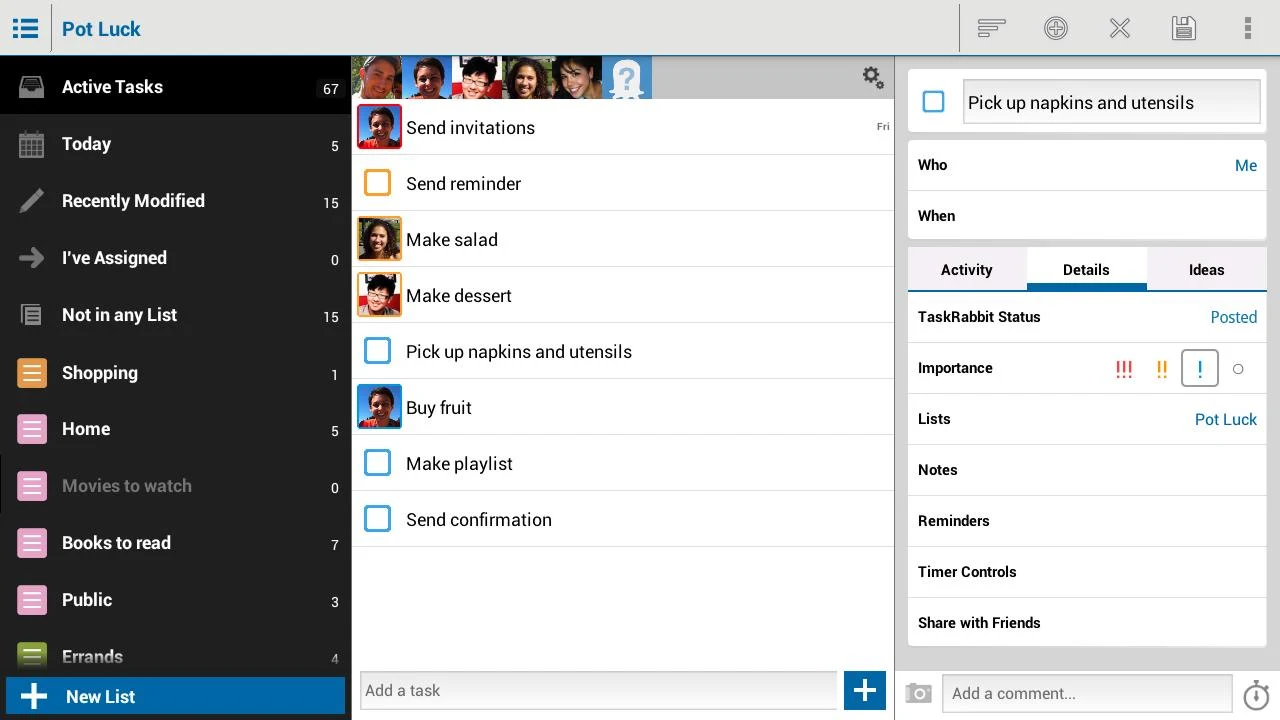Viewport: 1280px width, 720px height.
Task: Switch to the Ideas tab
Action: tap(1206, 270)
